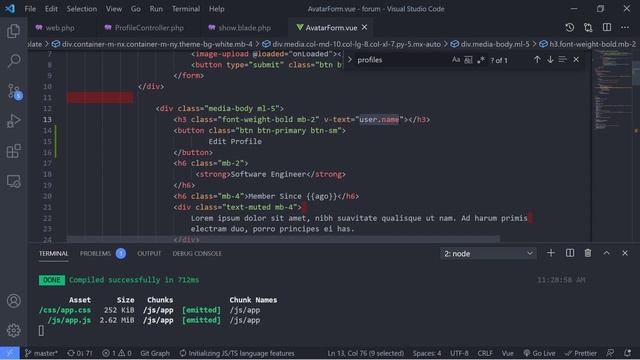Change indentation via Spaces: 4

(x=427, y=353)
